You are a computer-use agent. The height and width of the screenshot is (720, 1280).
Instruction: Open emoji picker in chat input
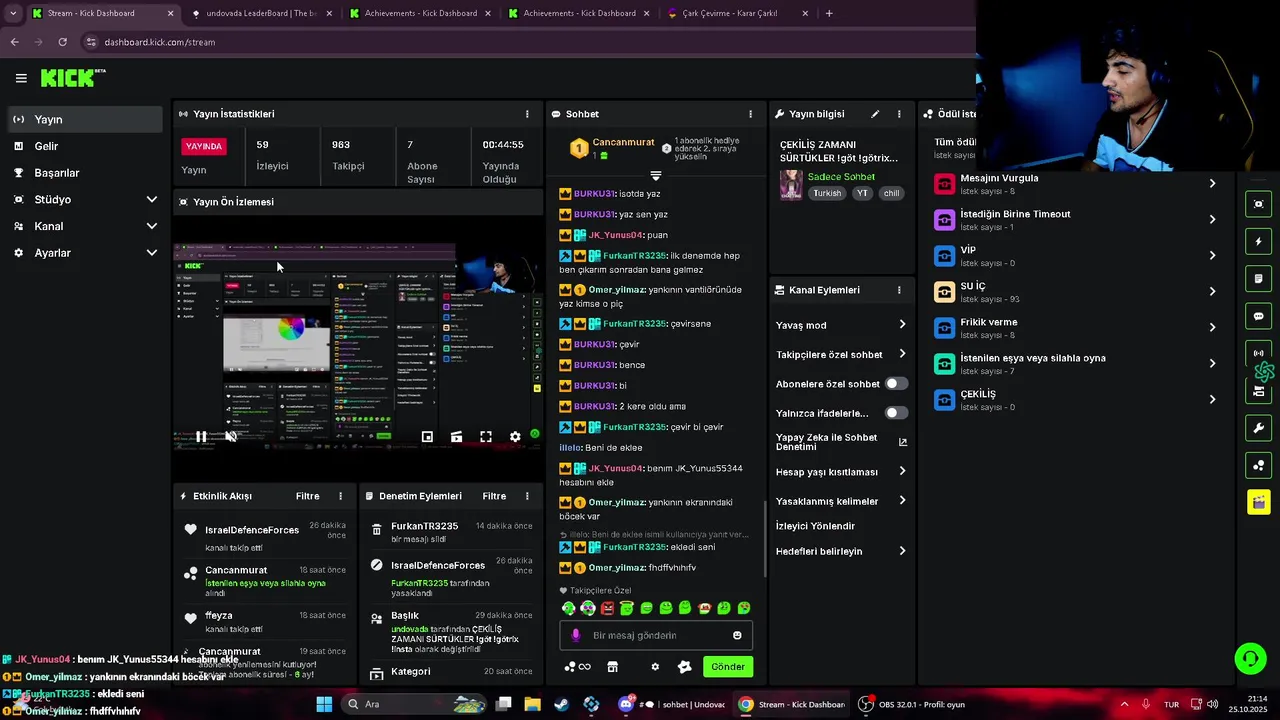pyautogui.click(x=738, y=635)
